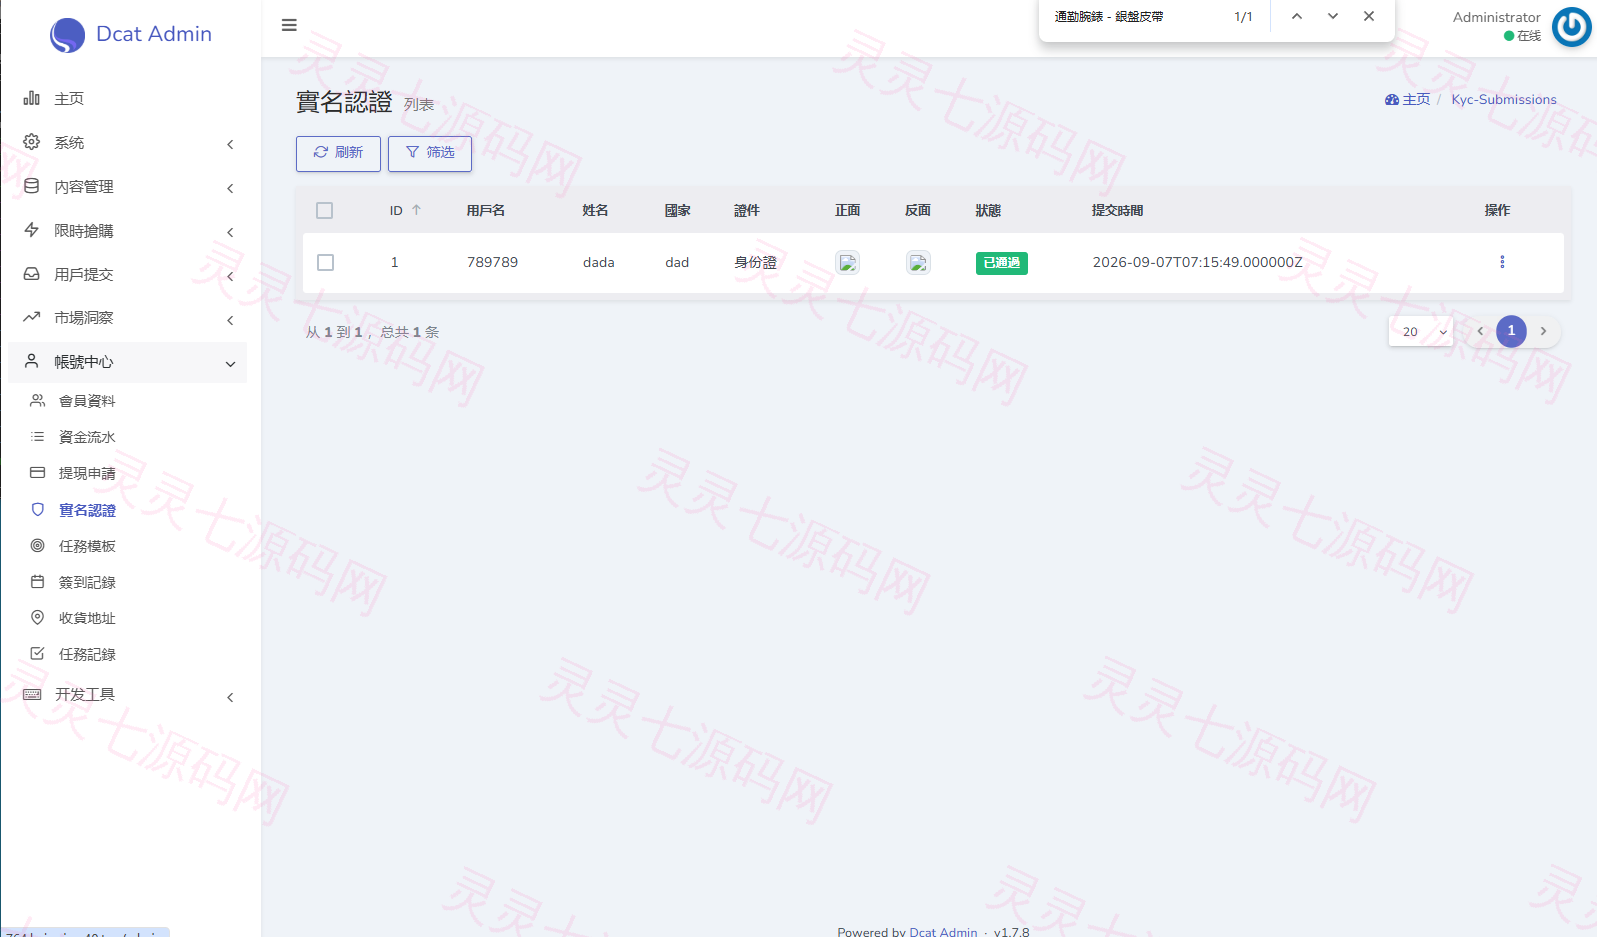Viewport: 1597px width, 937px height.
Task: Click the Administrator user name
Action: 1496,17
